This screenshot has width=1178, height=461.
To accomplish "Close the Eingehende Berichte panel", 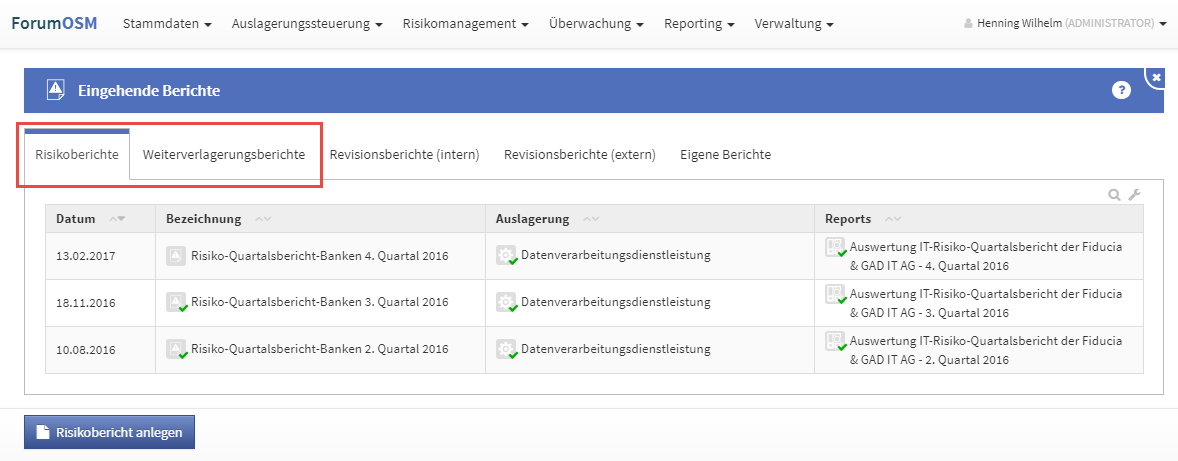I will coord(1156,78).
